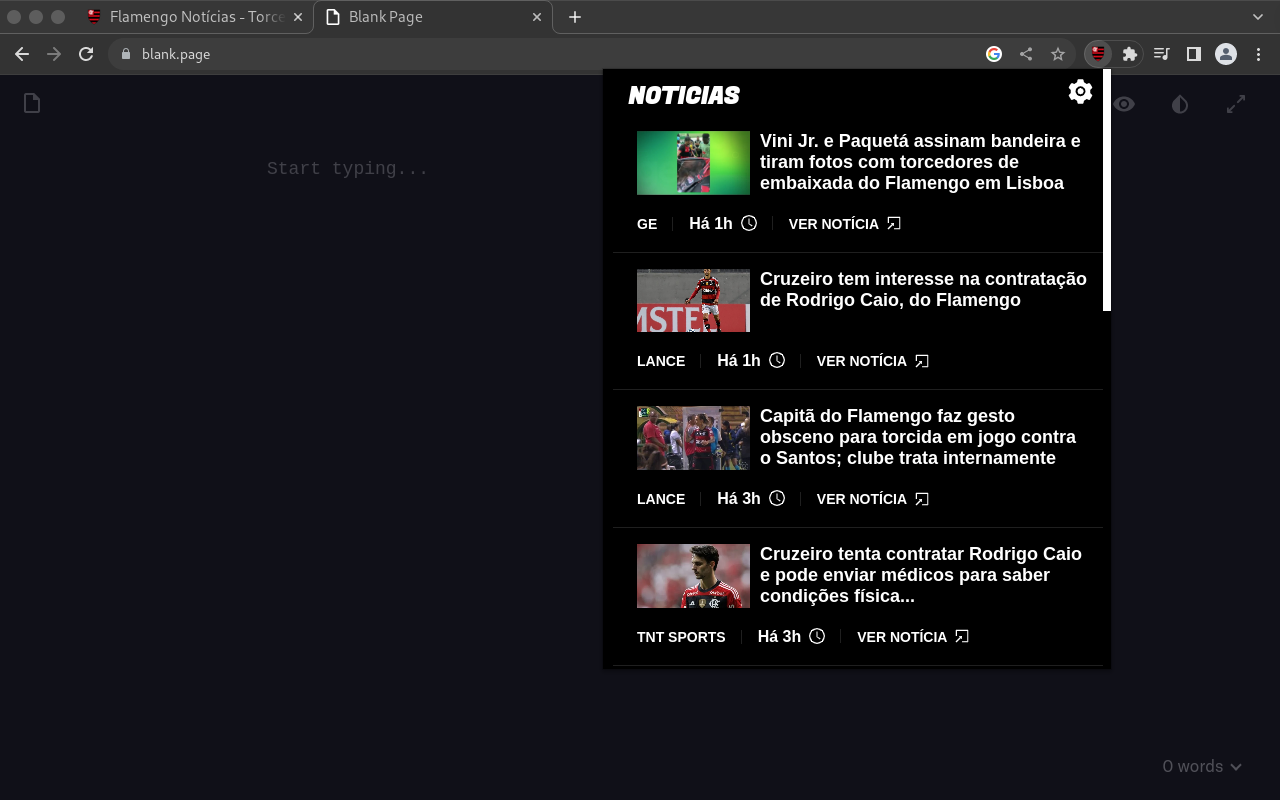Toggle the eye preview on Blank Page
Viewport: 1280px width, 800px height.
[x=1124, y=104]
